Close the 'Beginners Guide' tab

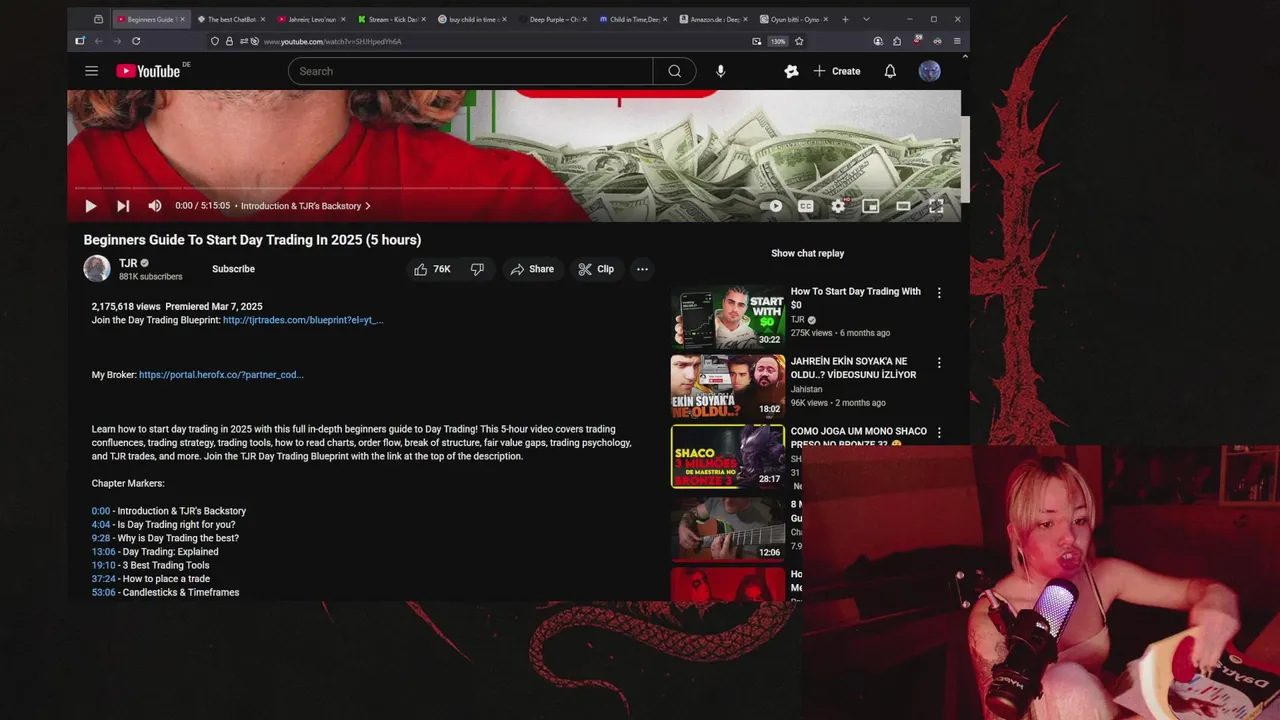tap(182, 19)
